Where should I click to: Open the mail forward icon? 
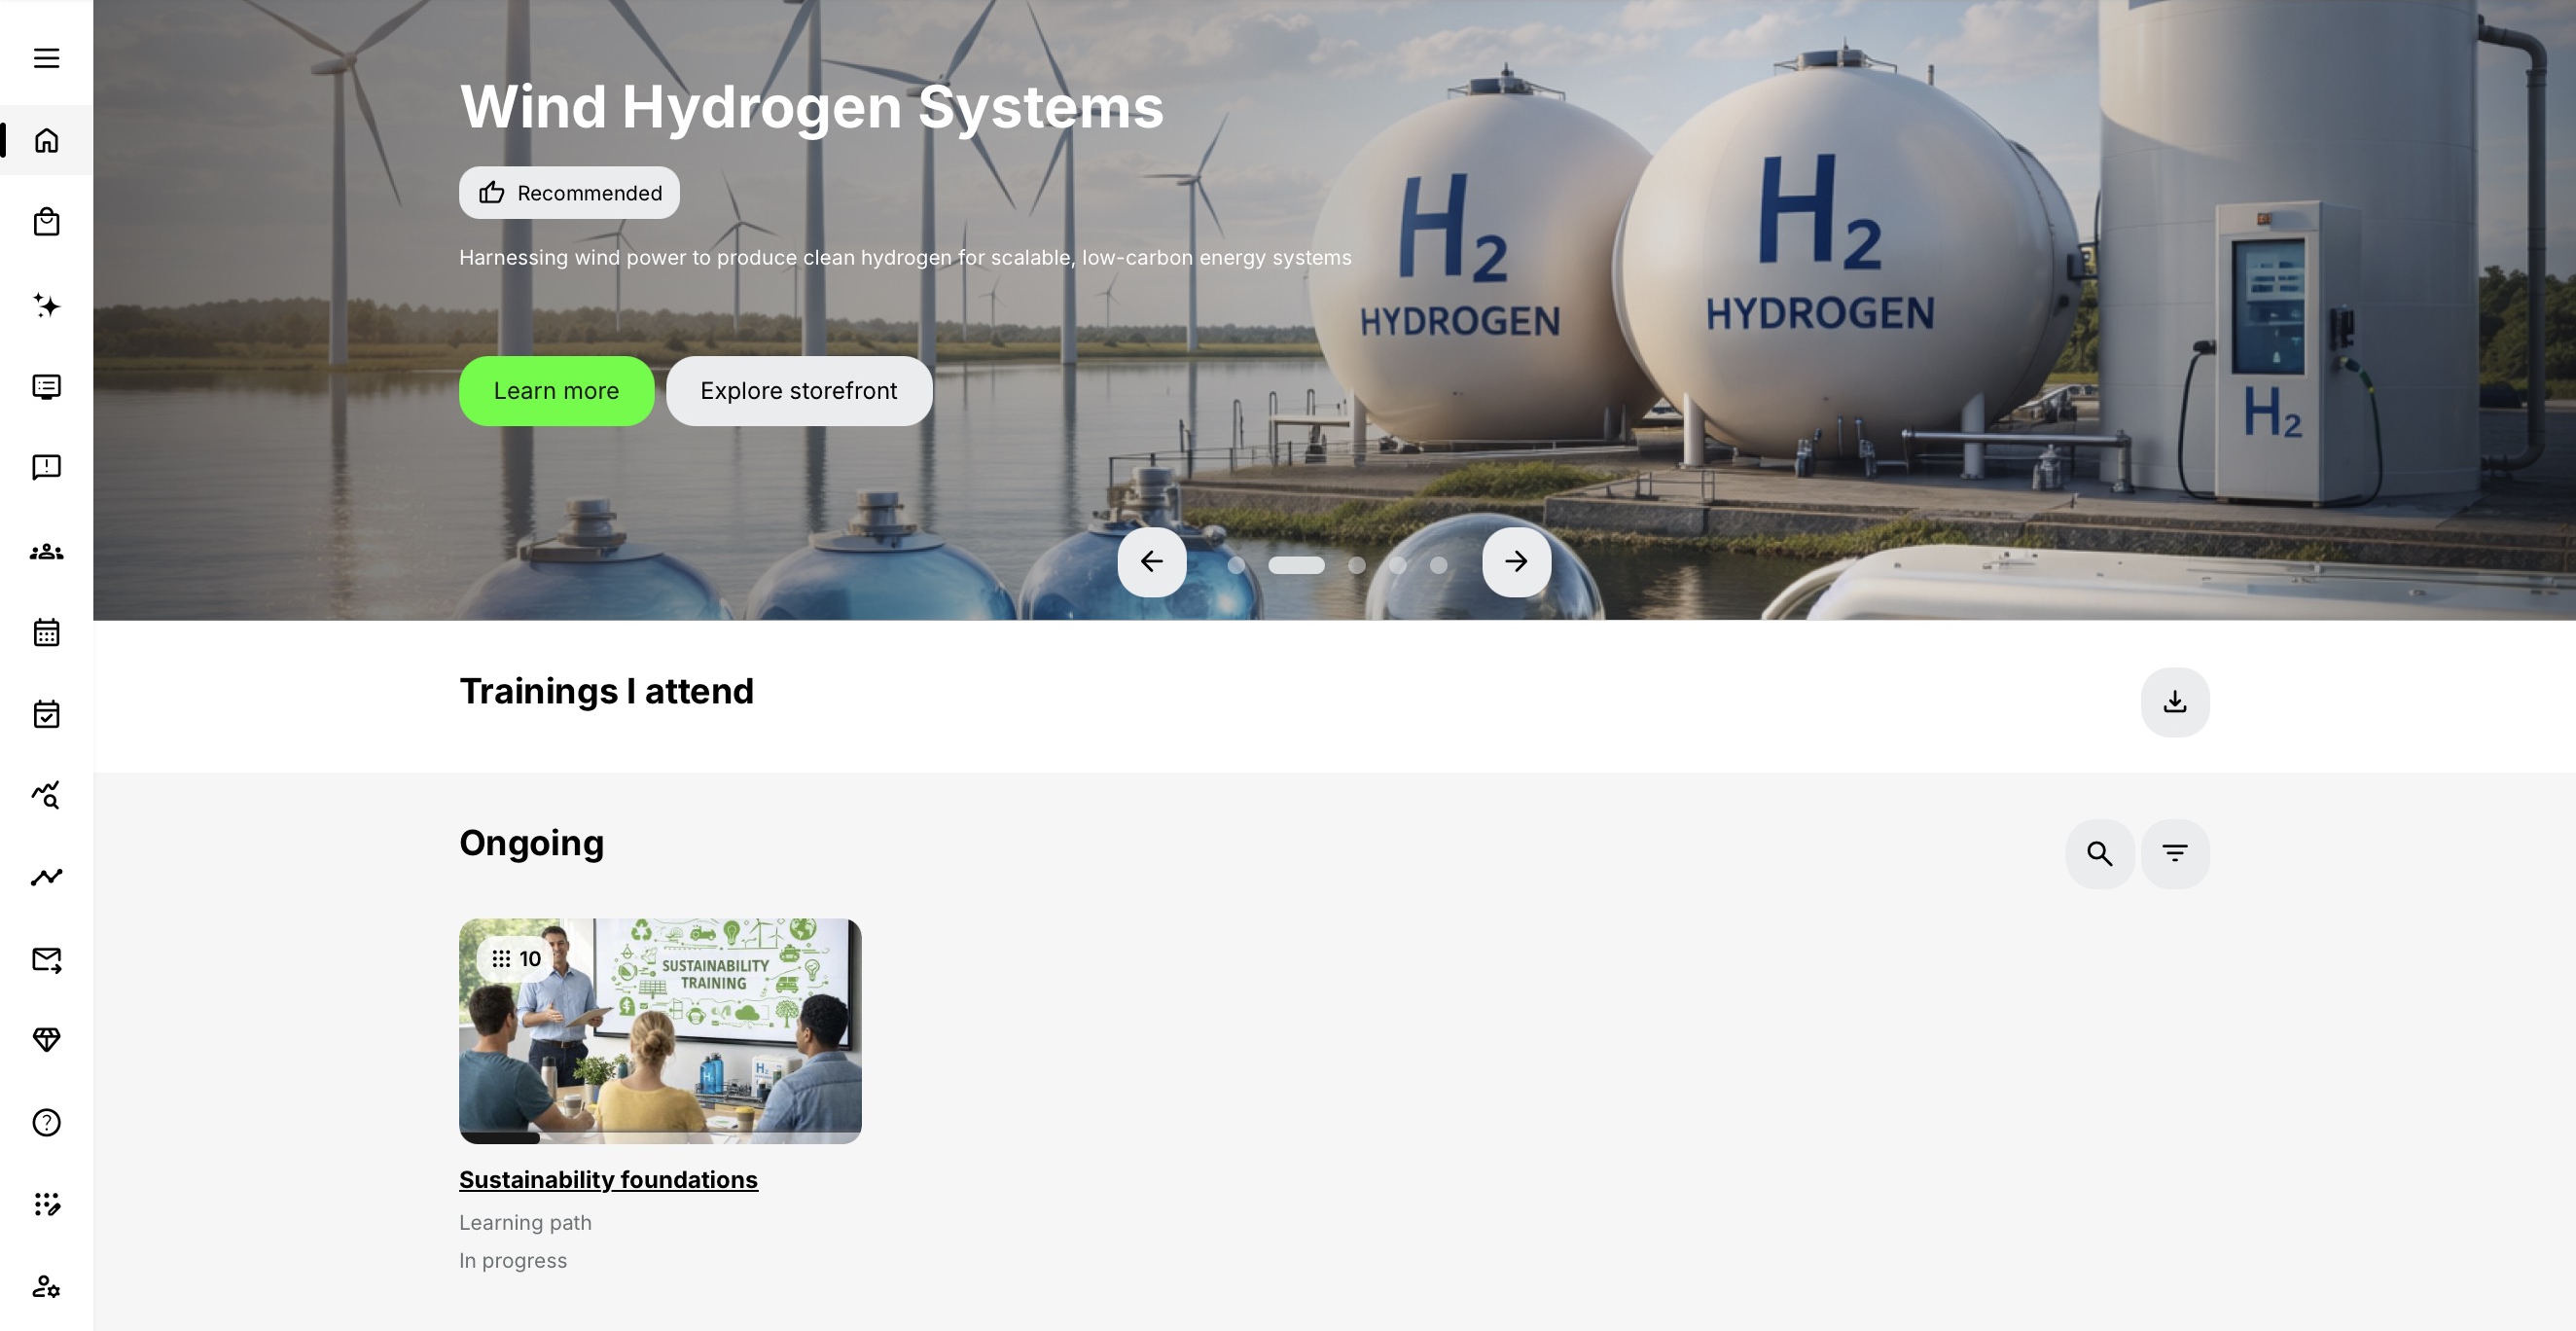click(x=46, y=960)
